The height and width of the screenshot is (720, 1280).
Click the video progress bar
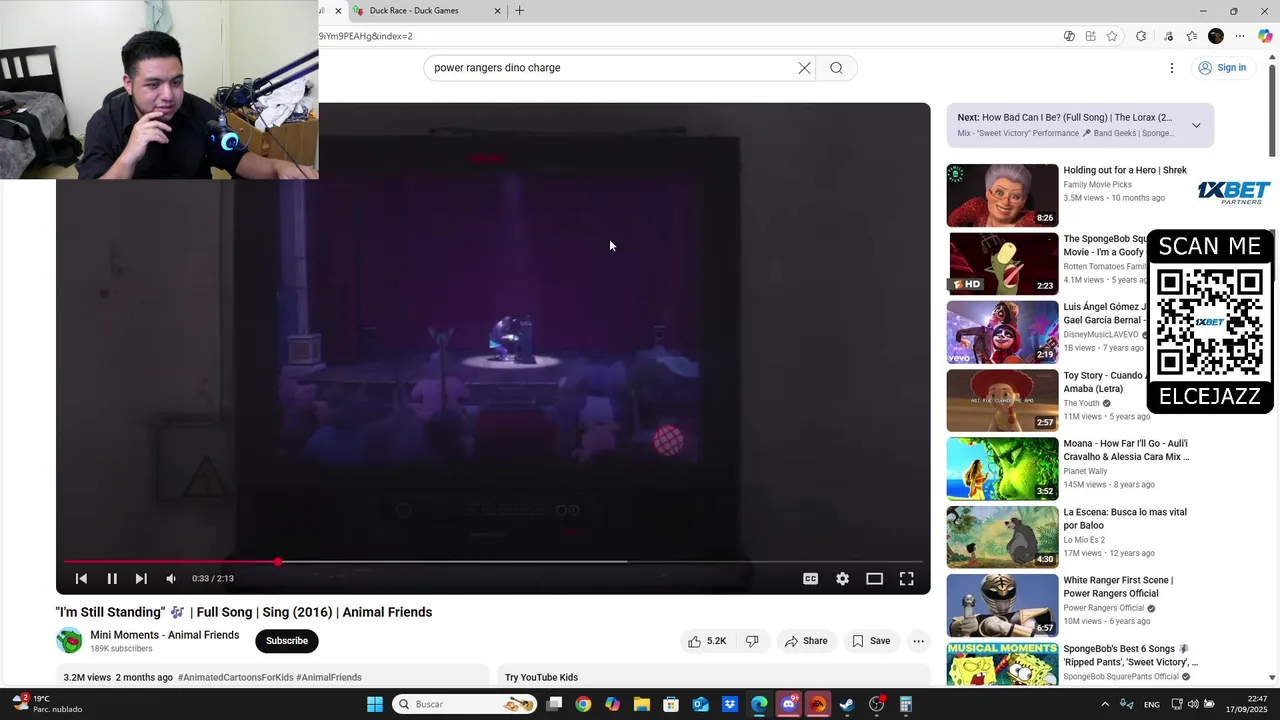pos(493,562)
